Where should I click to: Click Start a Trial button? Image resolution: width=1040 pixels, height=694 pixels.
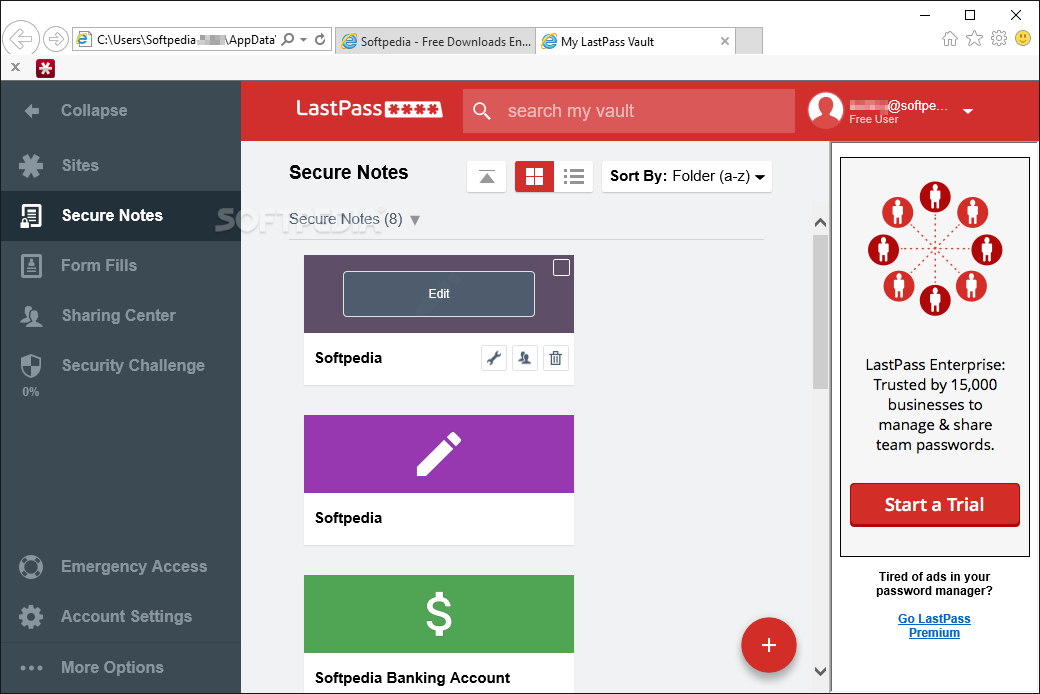click(x=935, y=505)
